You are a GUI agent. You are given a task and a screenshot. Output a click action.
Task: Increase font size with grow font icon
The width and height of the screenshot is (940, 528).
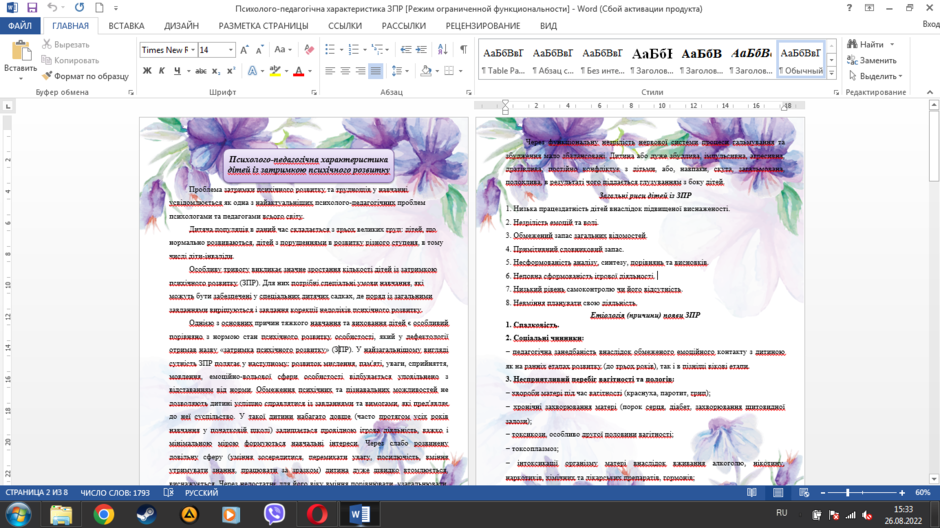coord(244,50)
